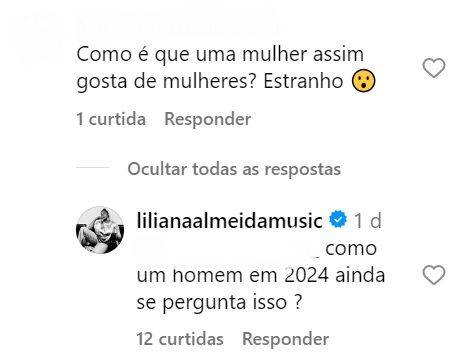Click the text 'Como é que uma mulher assim'
This screenshot has width=467, height=363.
coord(220,55)
